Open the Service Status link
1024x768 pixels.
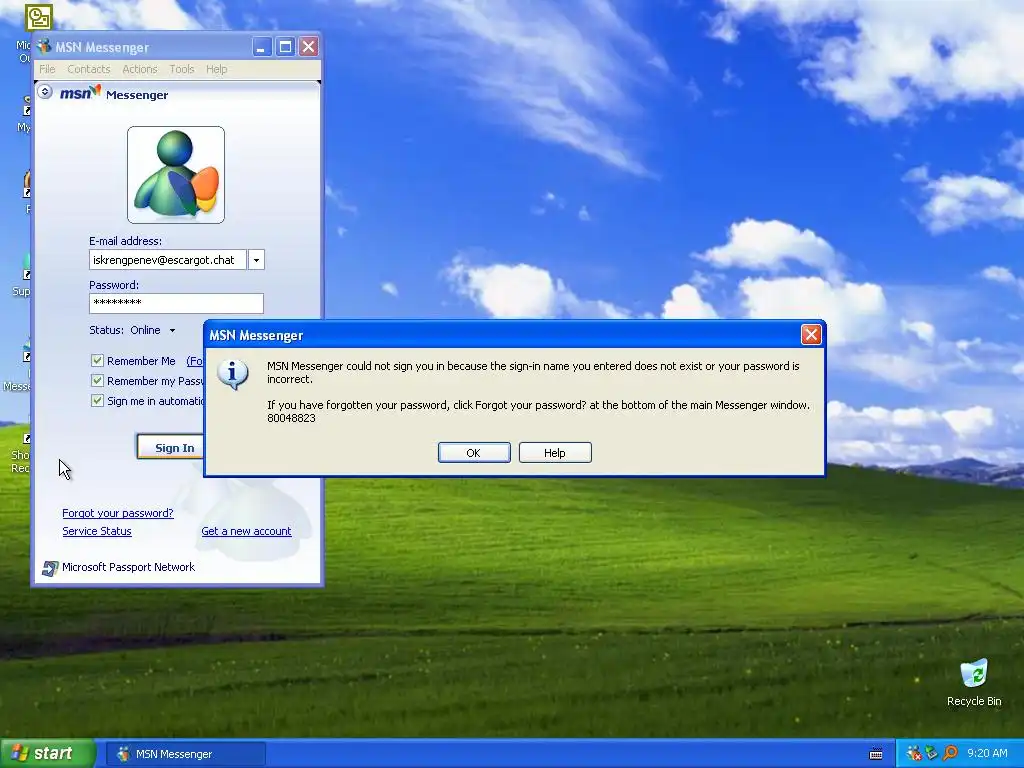pos(97,532)
